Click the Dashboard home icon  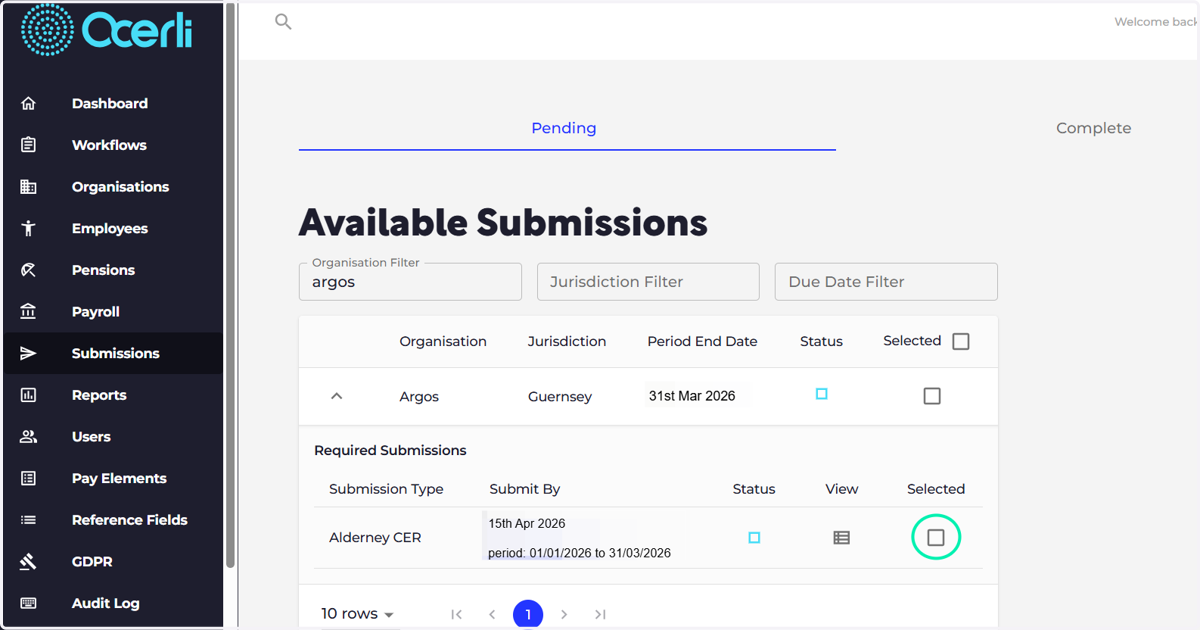[x=28, y=103]
